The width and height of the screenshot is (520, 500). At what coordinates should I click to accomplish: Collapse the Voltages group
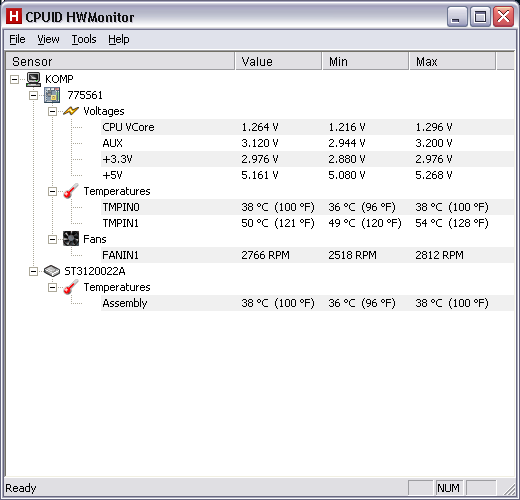[52, 111]
